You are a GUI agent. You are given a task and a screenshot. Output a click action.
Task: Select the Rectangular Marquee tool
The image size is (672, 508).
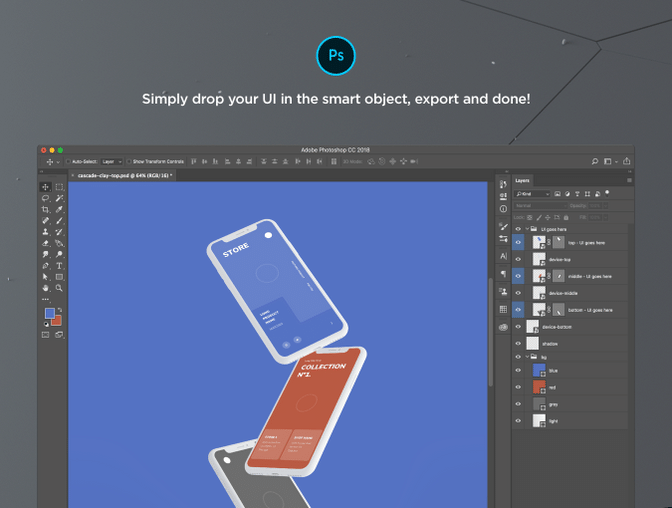point(59,187)
